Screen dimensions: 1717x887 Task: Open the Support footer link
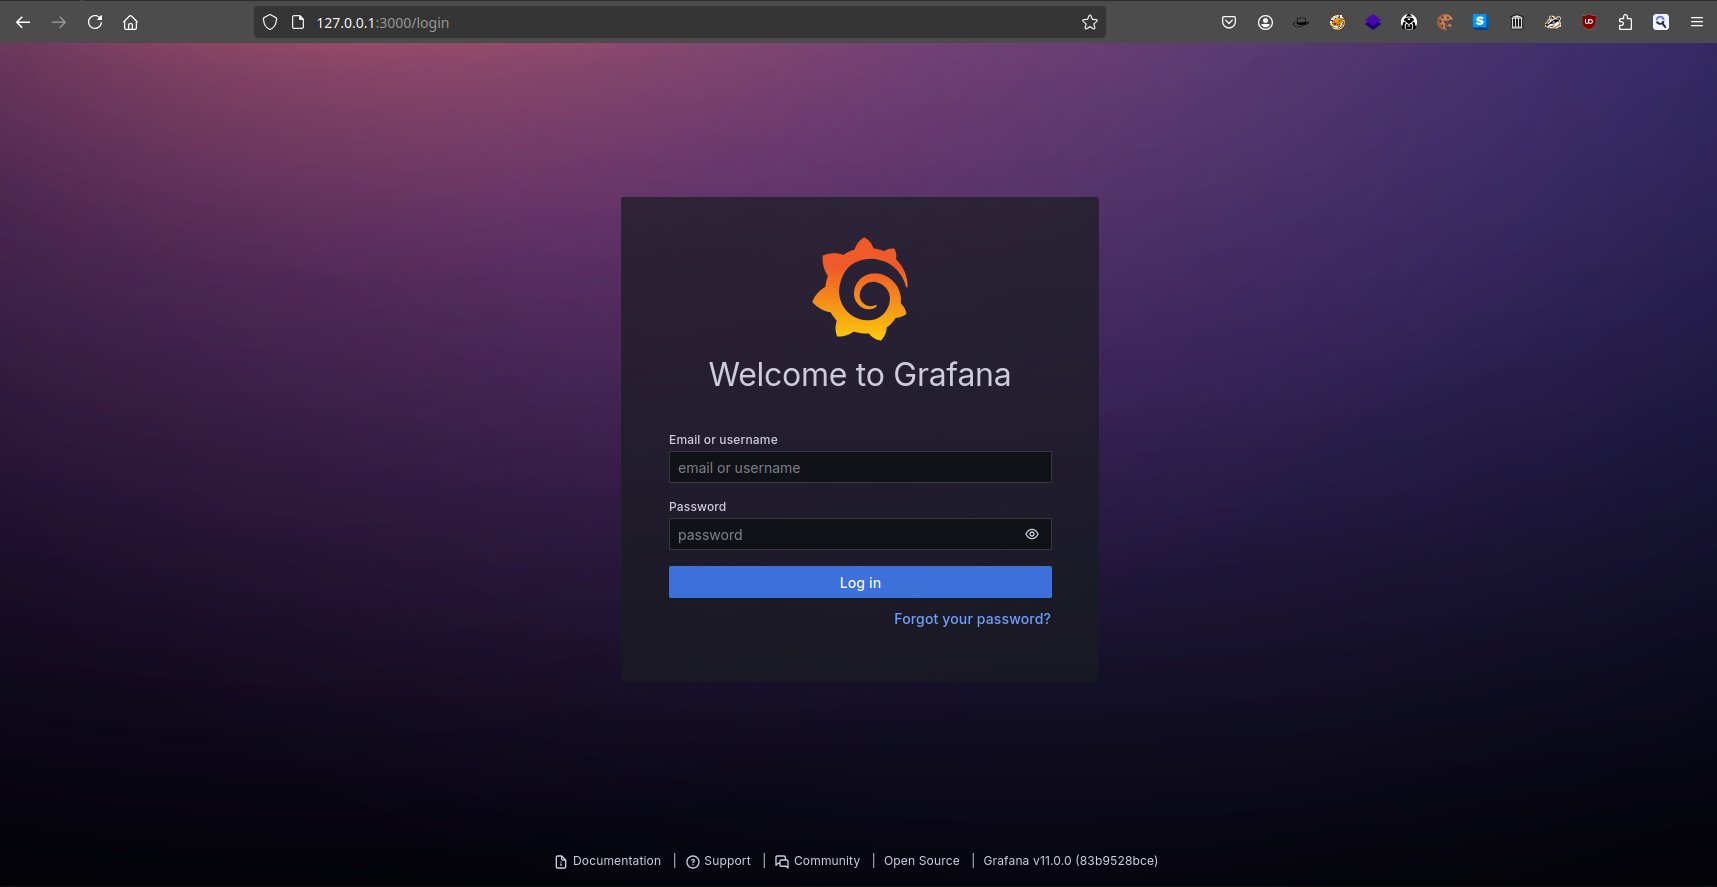pyautogui.click(x=718, y=861)
